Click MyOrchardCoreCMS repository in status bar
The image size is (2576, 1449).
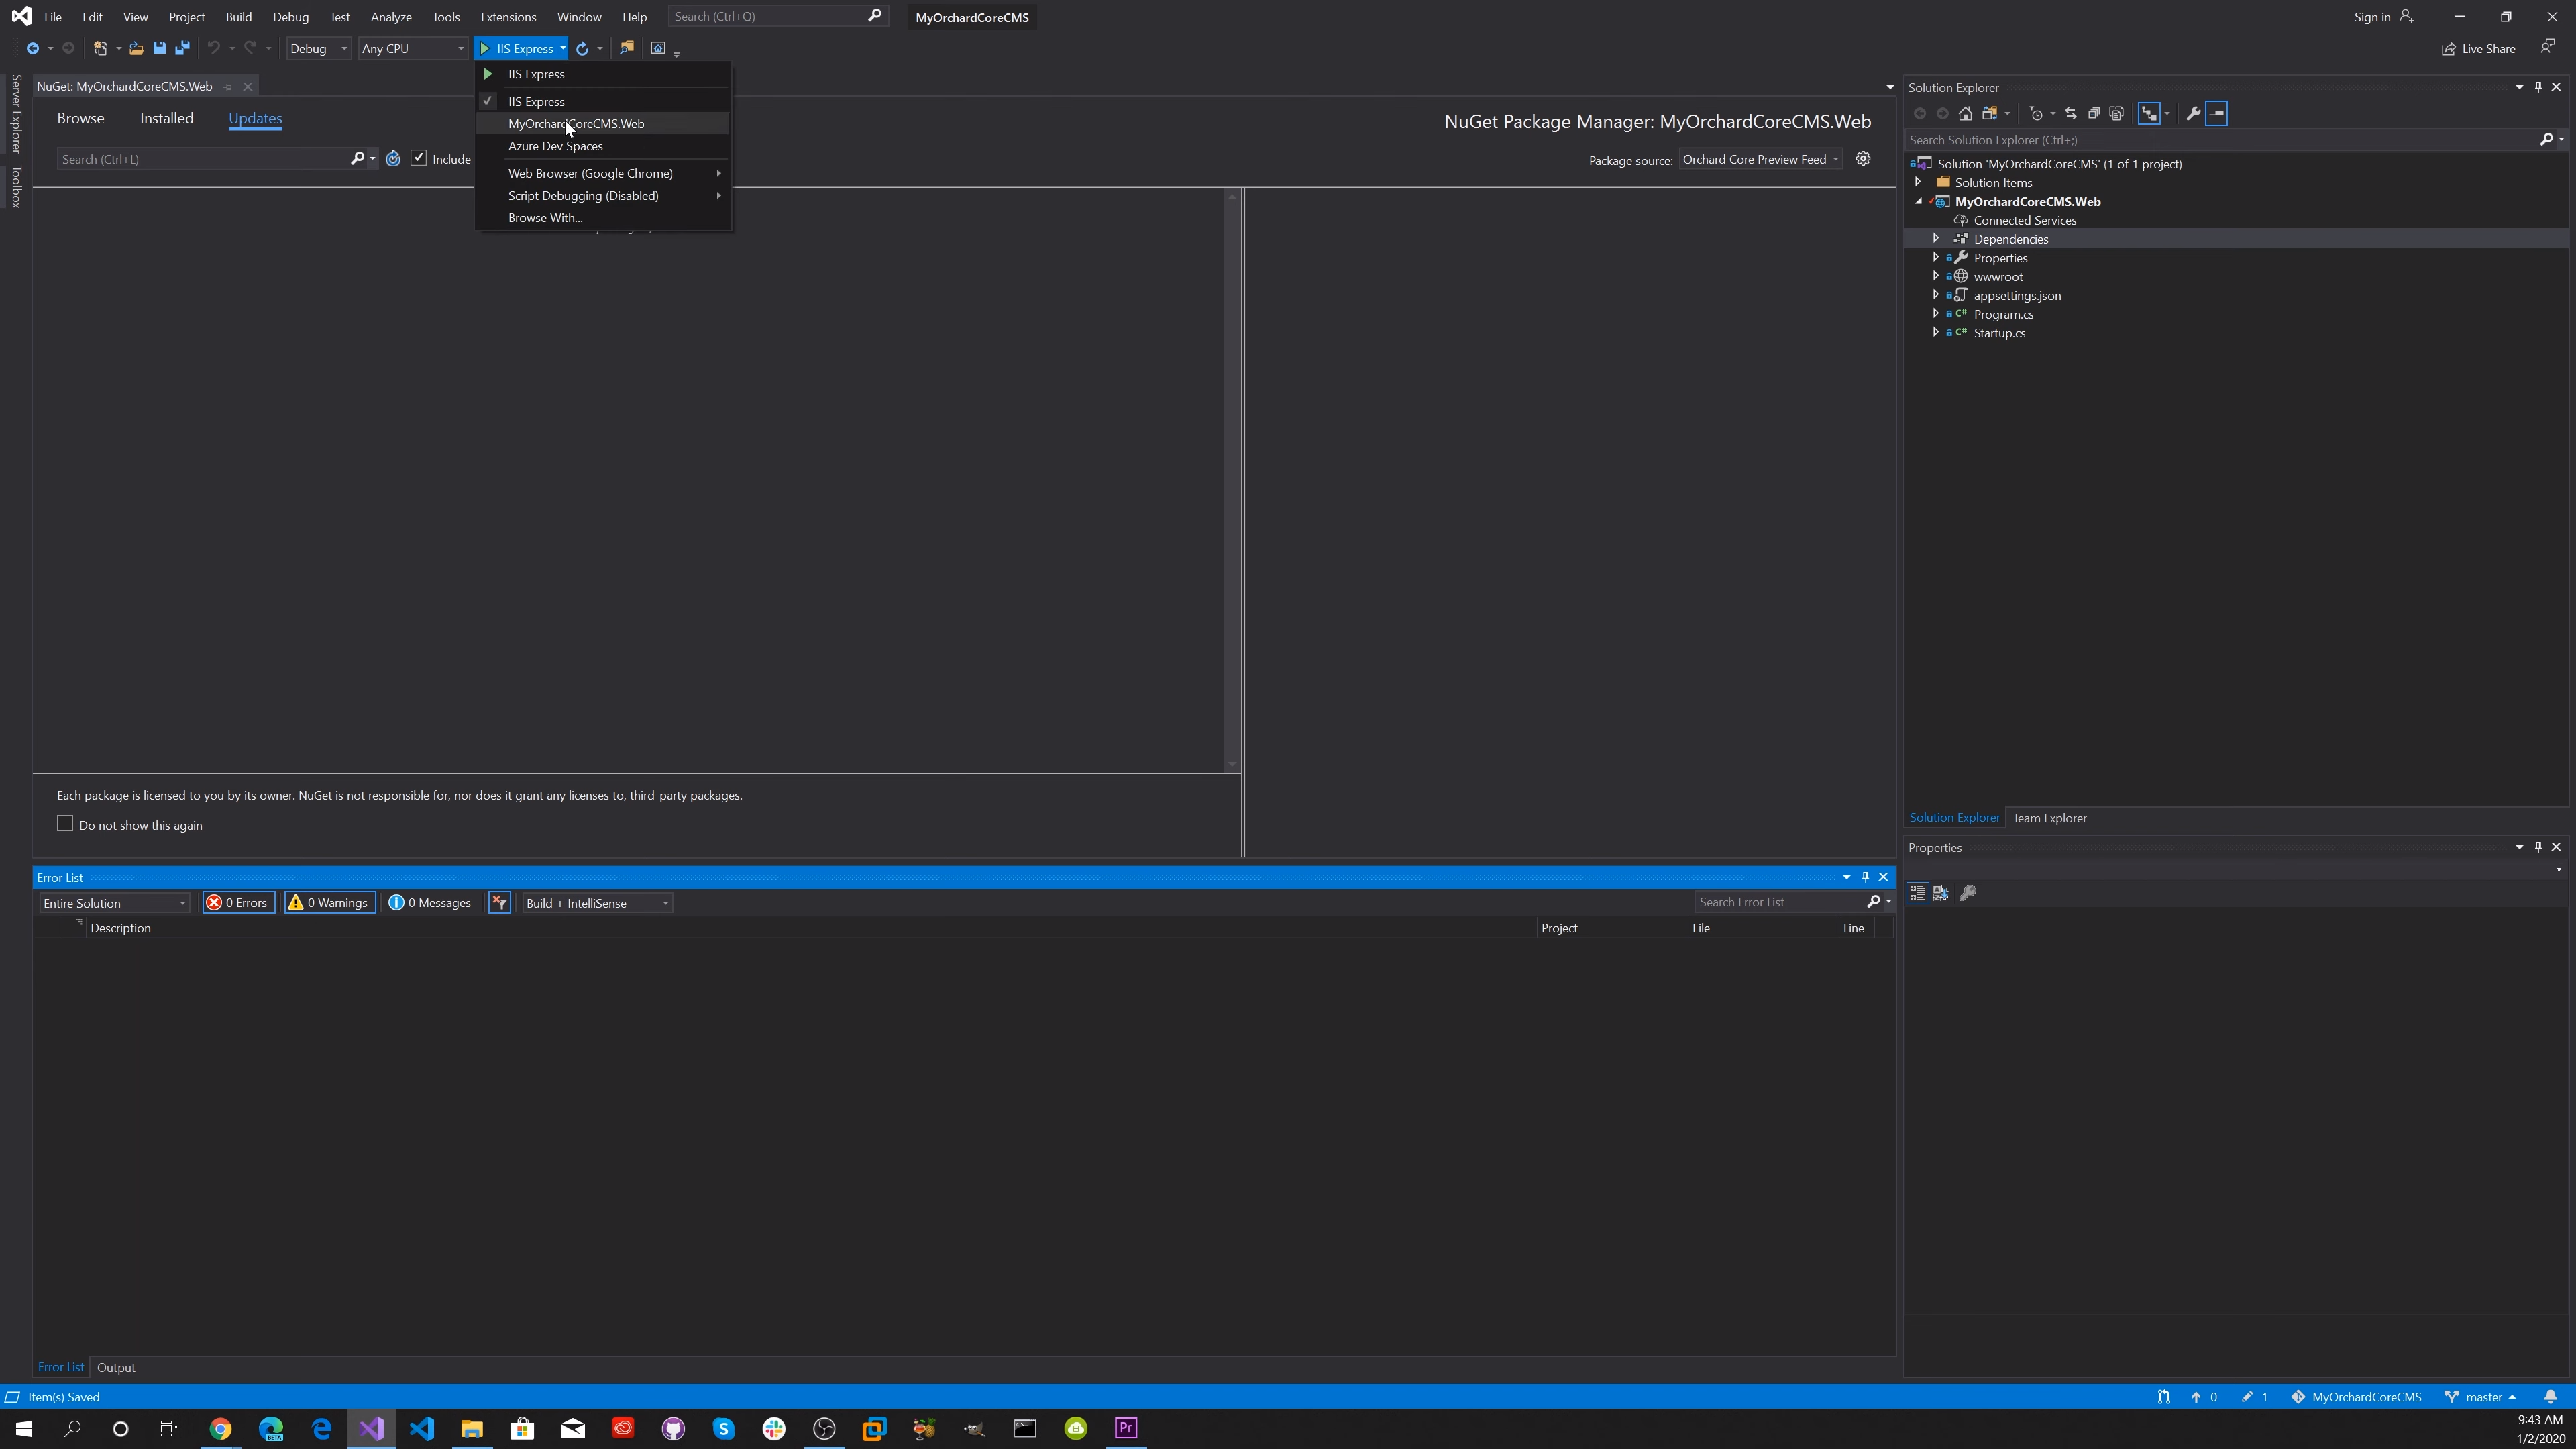point(2357,1397)
